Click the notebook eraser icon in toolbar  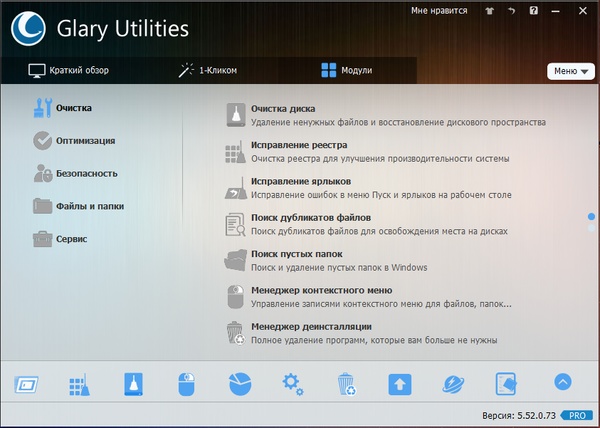pos(506,384)
